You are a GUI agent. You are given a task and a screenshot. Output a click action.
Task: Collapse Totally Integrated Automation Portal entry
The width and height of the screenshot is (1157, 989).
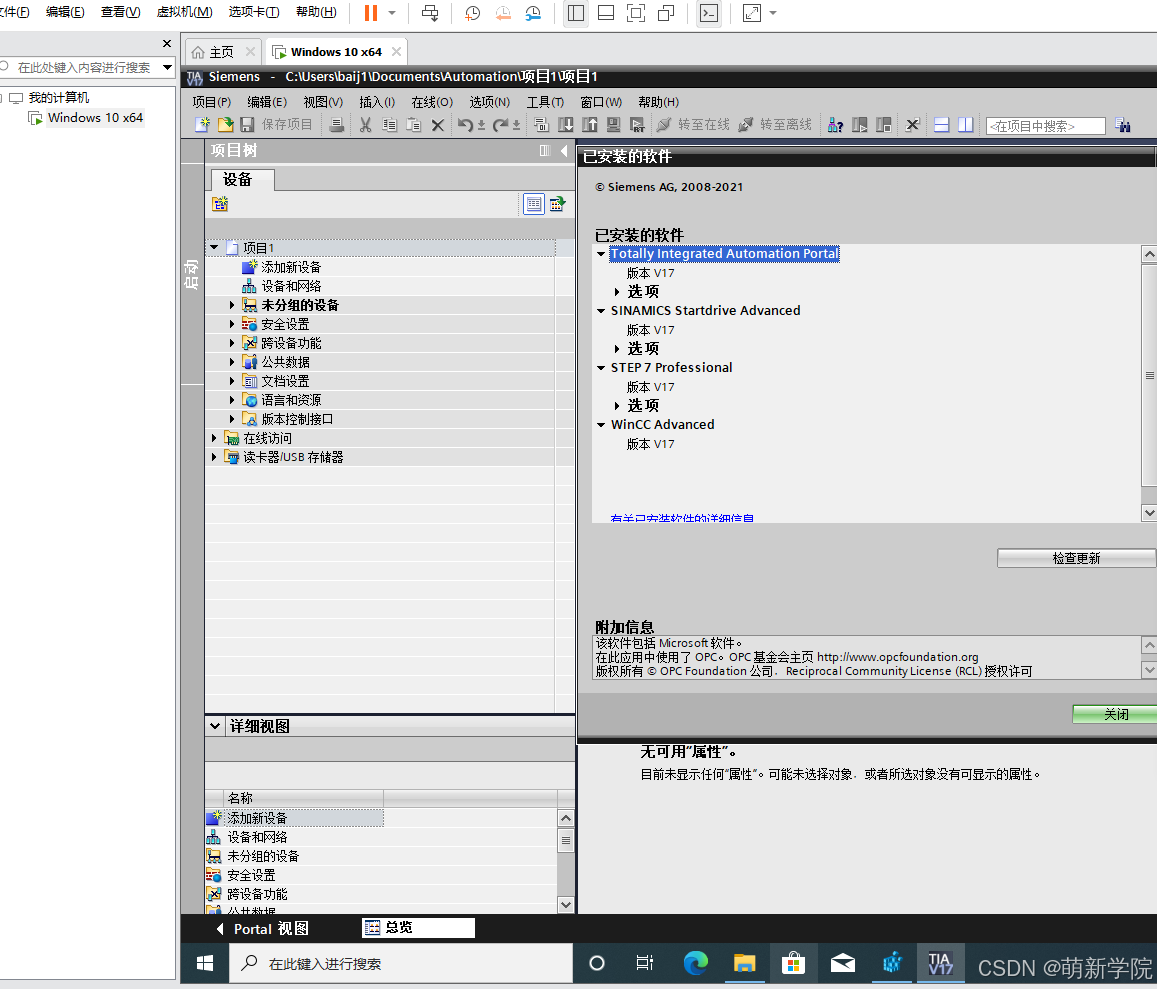pyautogui.click(x=601, y=254)
